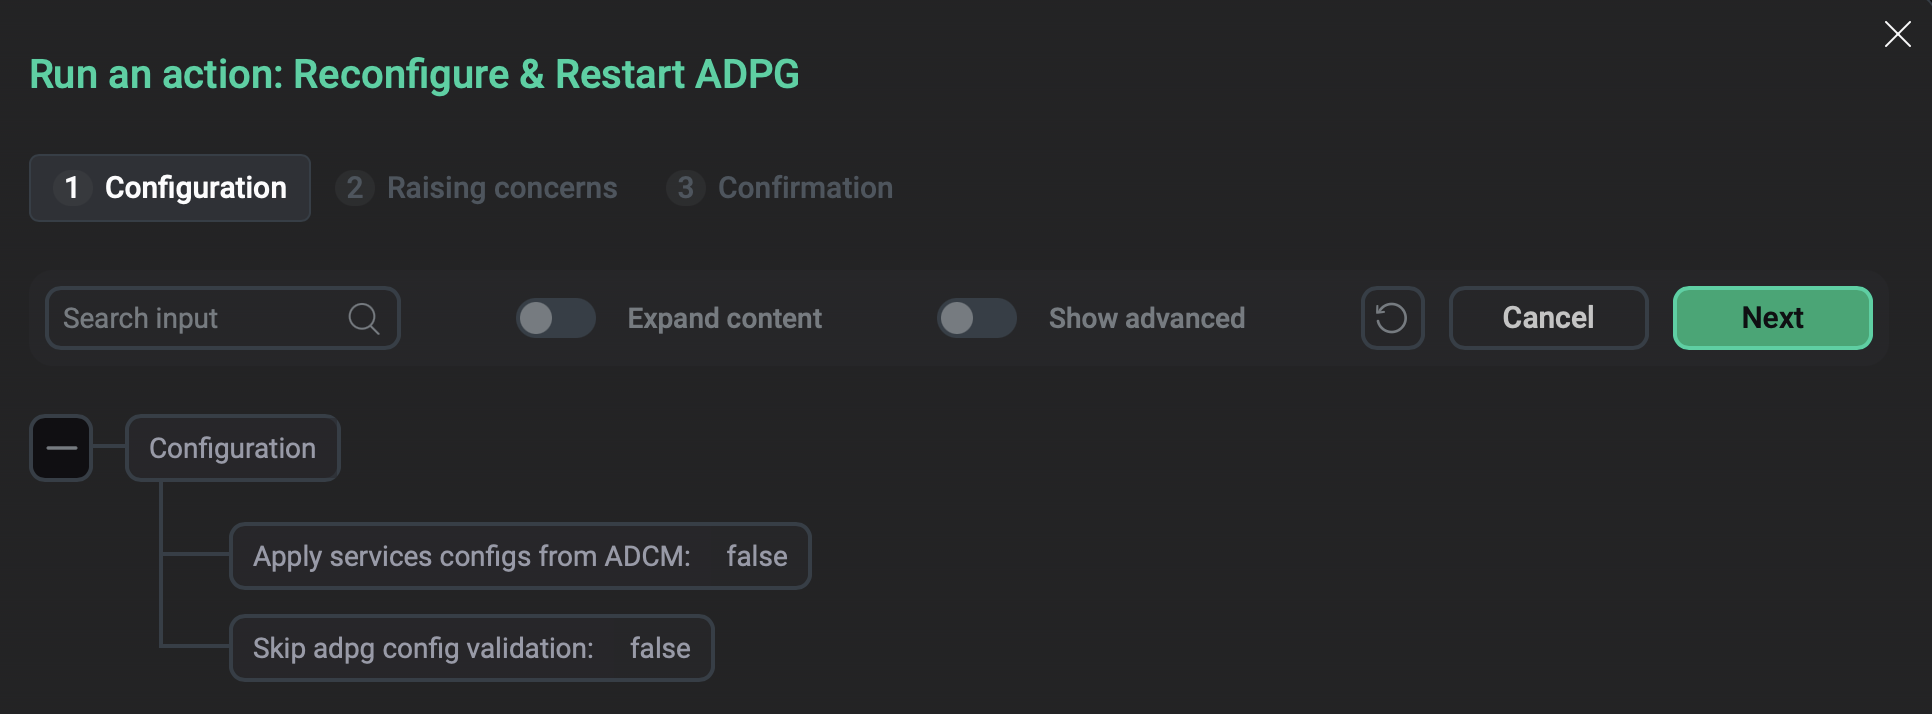Enable the Expand content toggle
This screenshot has height=714, width=1932.
556,318
